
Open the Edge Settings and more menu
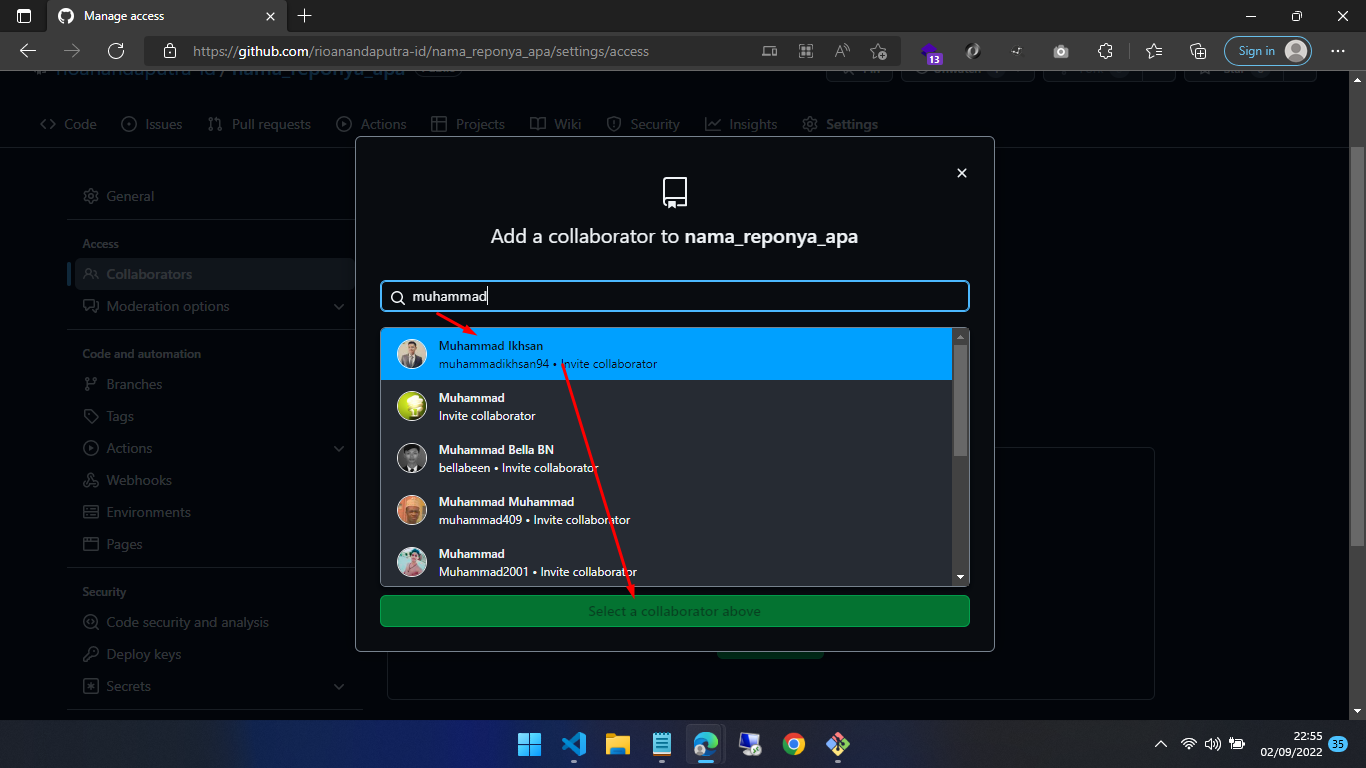pos(1338,51)
